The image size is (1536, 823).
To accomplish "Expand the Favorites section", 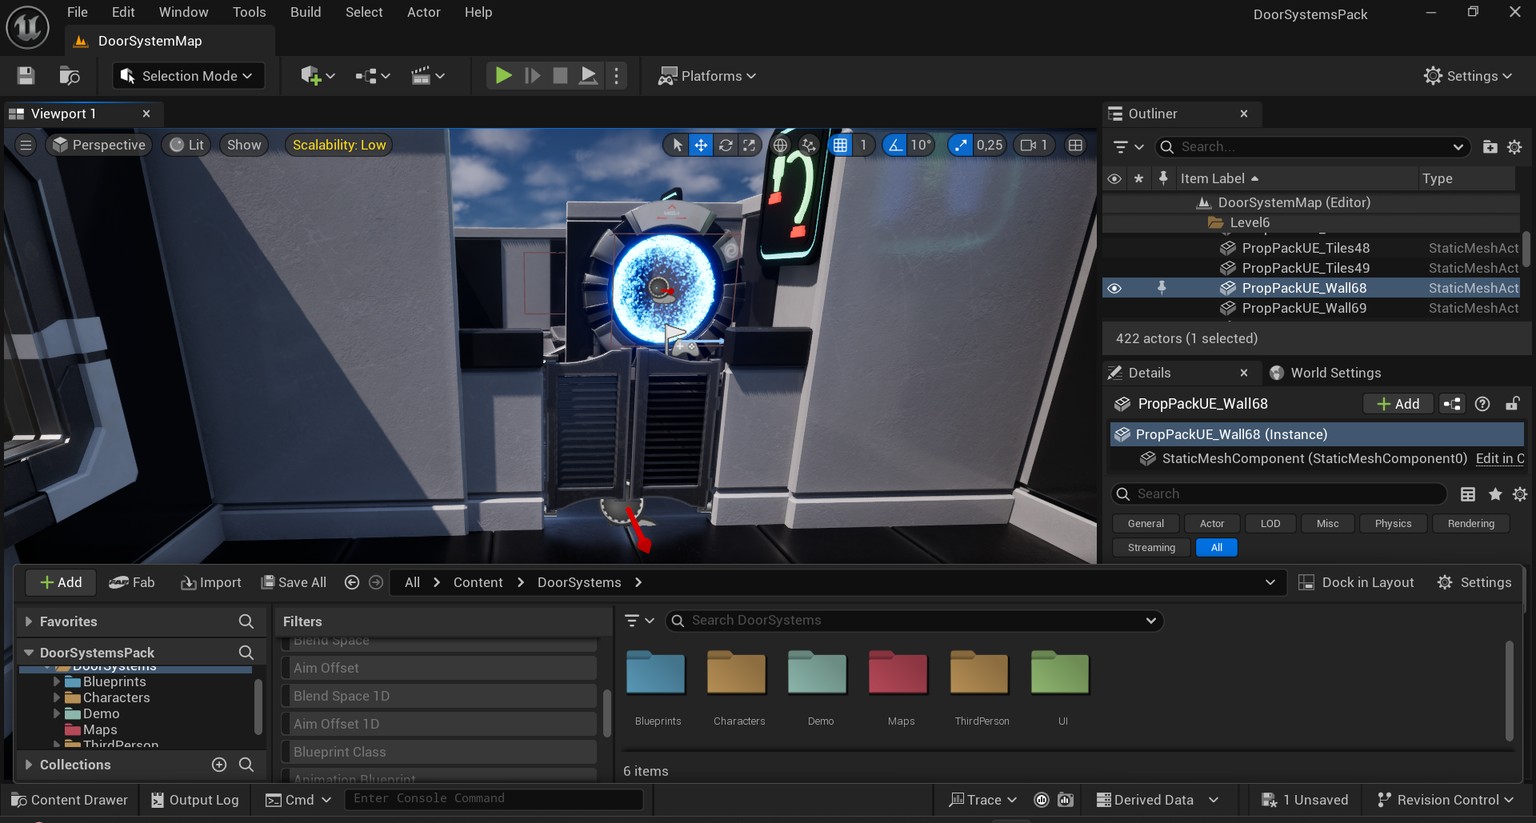I will [29, 622].
